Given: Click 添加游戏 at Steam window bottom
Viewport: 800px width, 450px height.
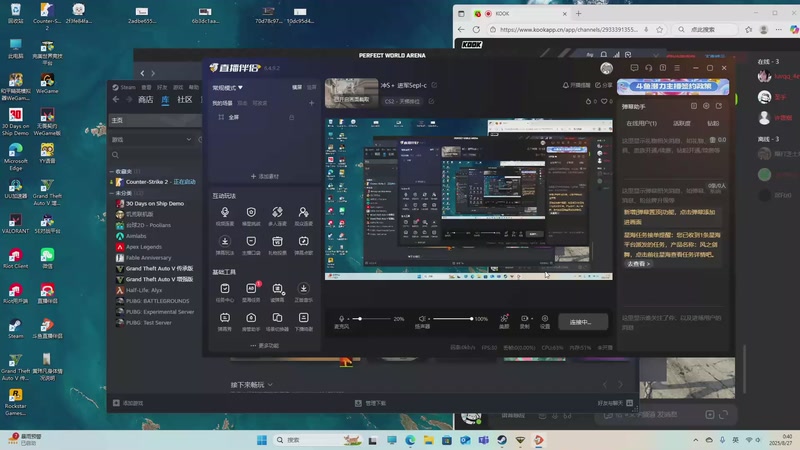Looking at the screenshot, I should 129,403.
